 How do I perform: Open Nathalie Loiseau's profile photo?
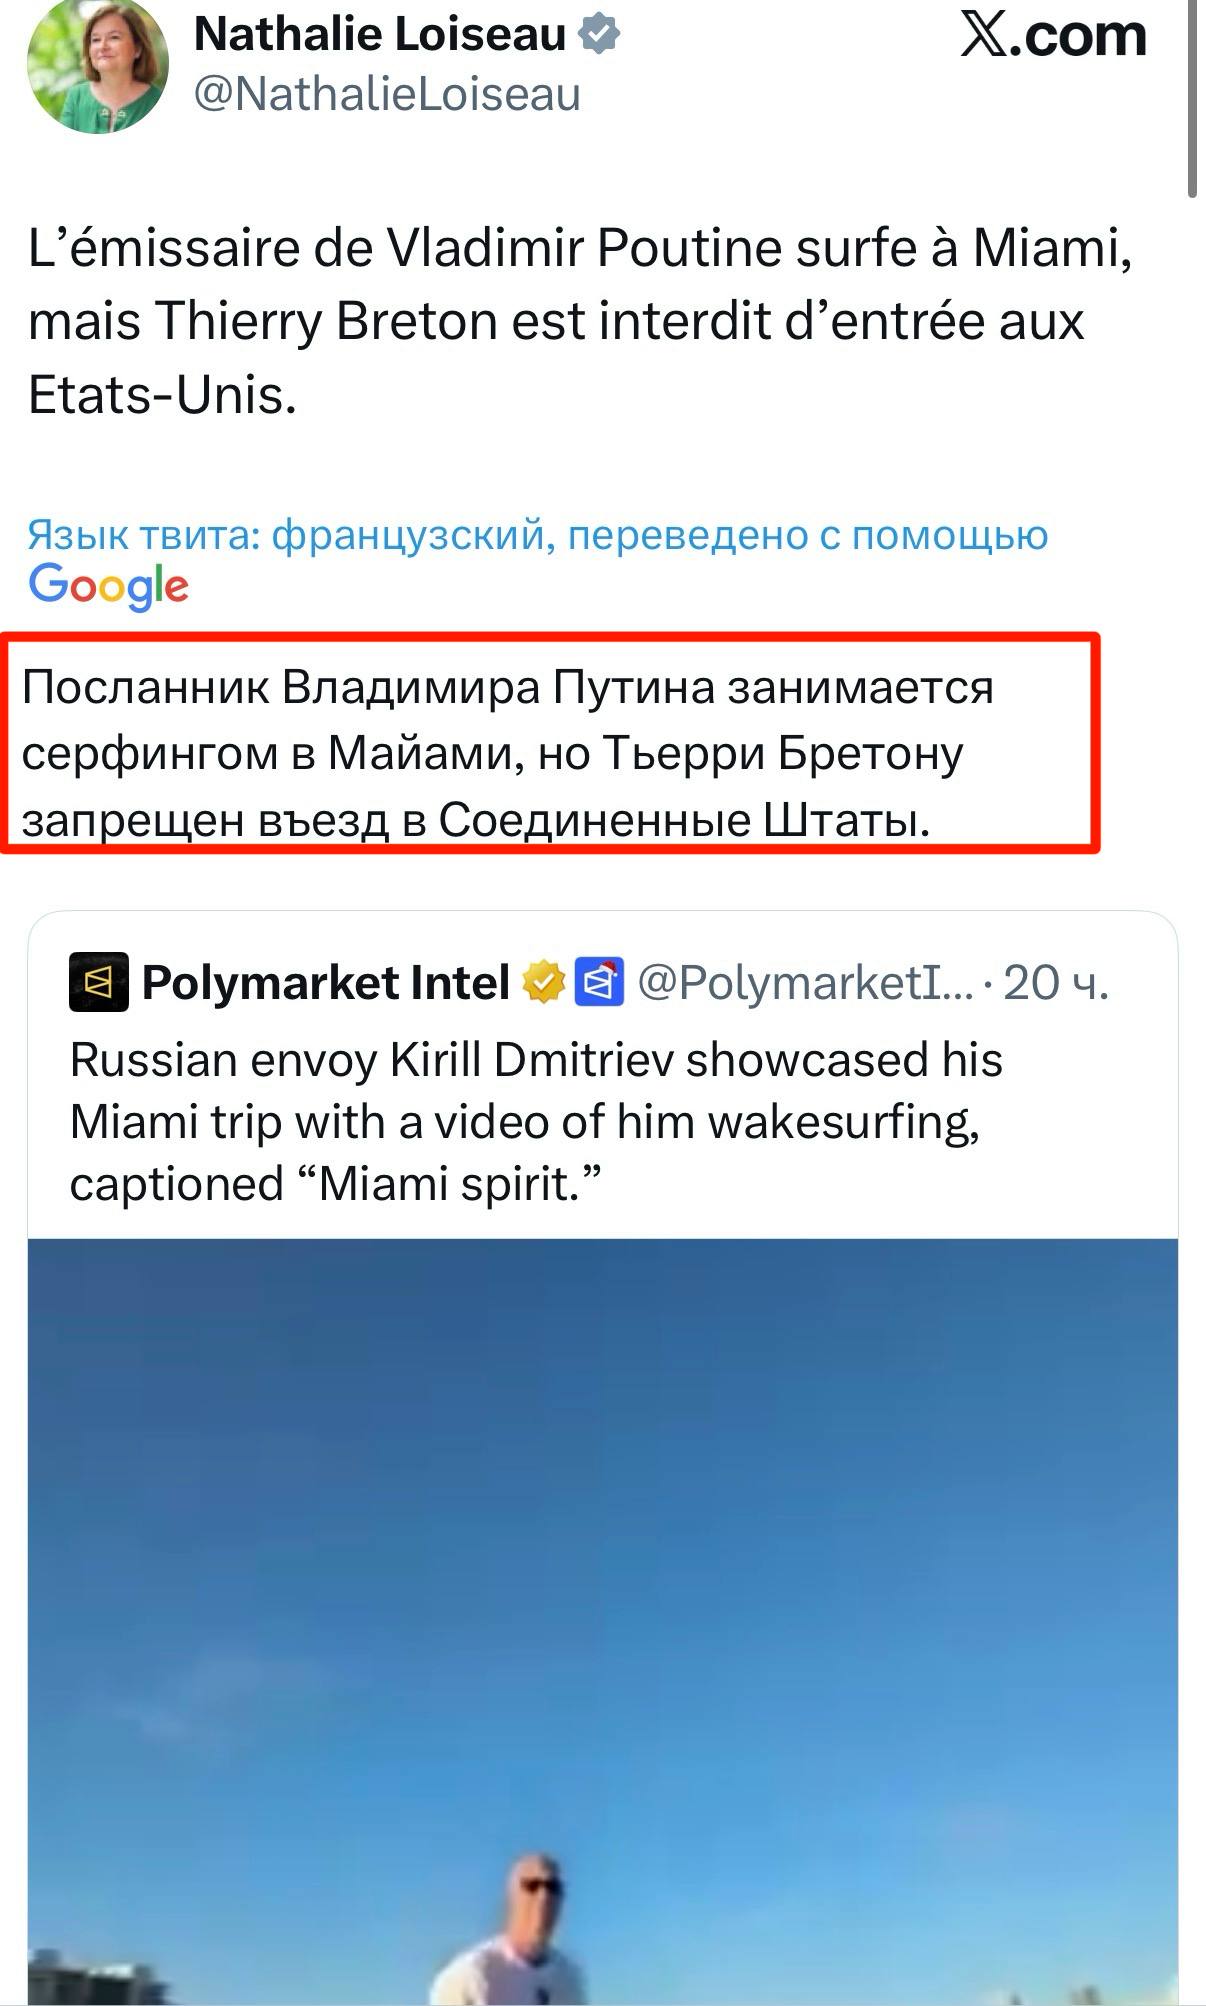(97, 65)
